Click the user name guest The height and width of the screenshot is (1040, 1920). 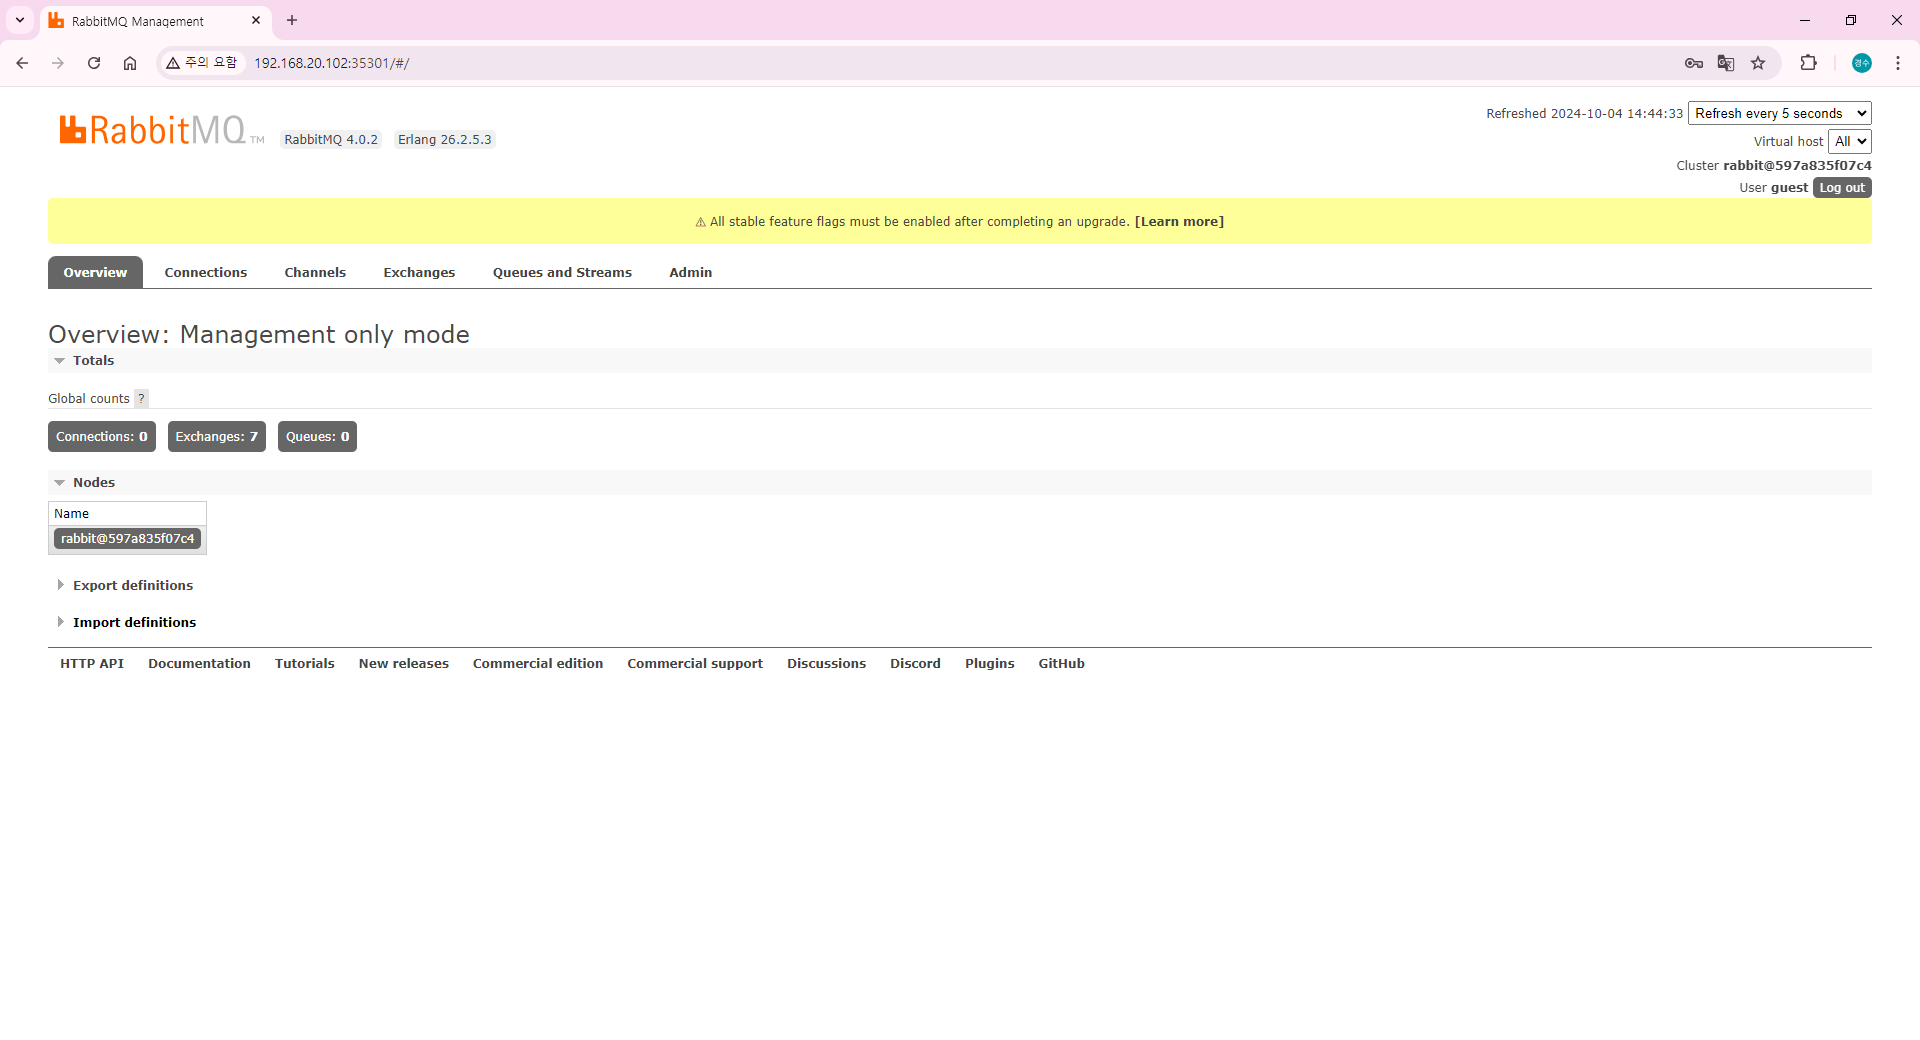click(1789, 187)
